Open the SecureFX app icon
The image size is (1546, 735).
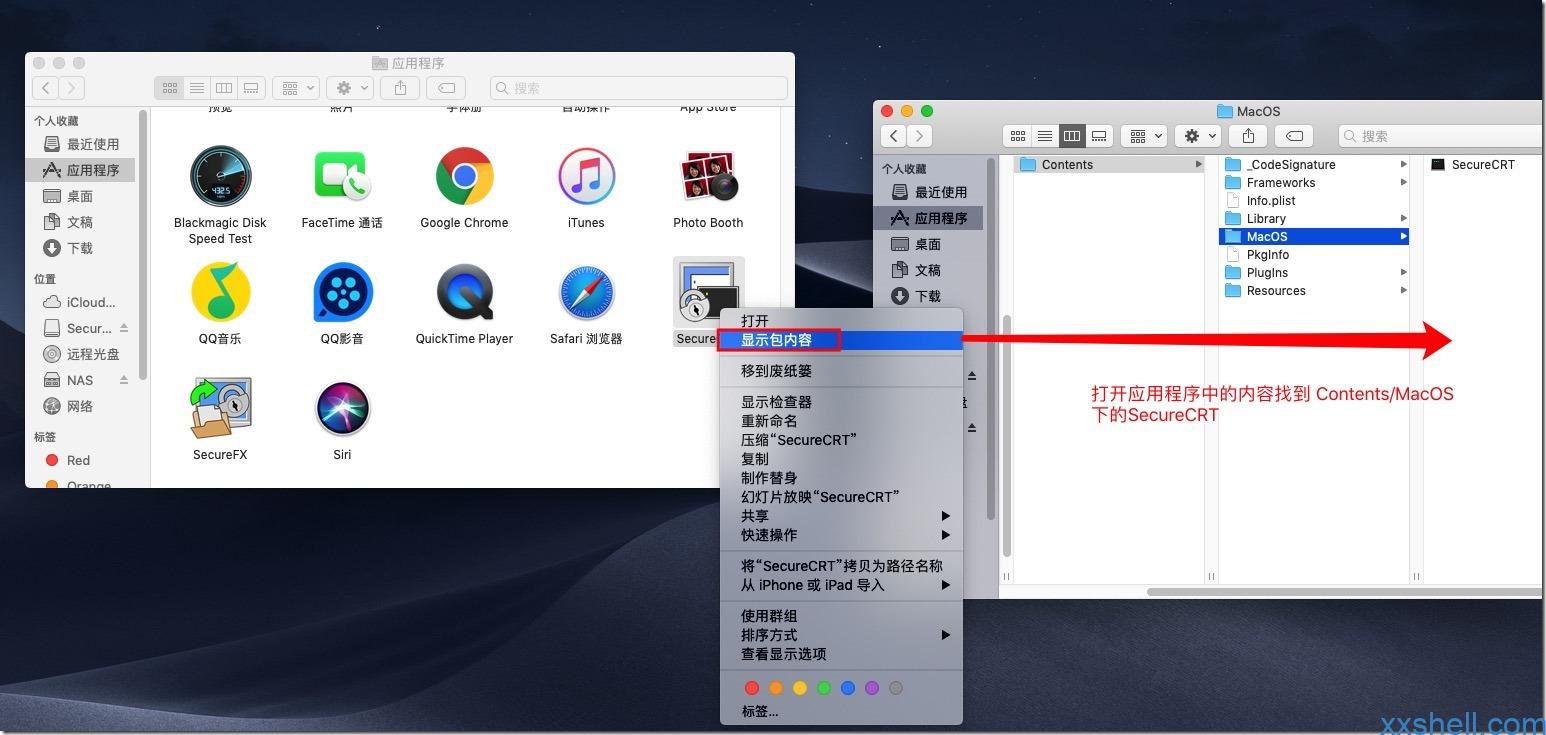(220, 408)
